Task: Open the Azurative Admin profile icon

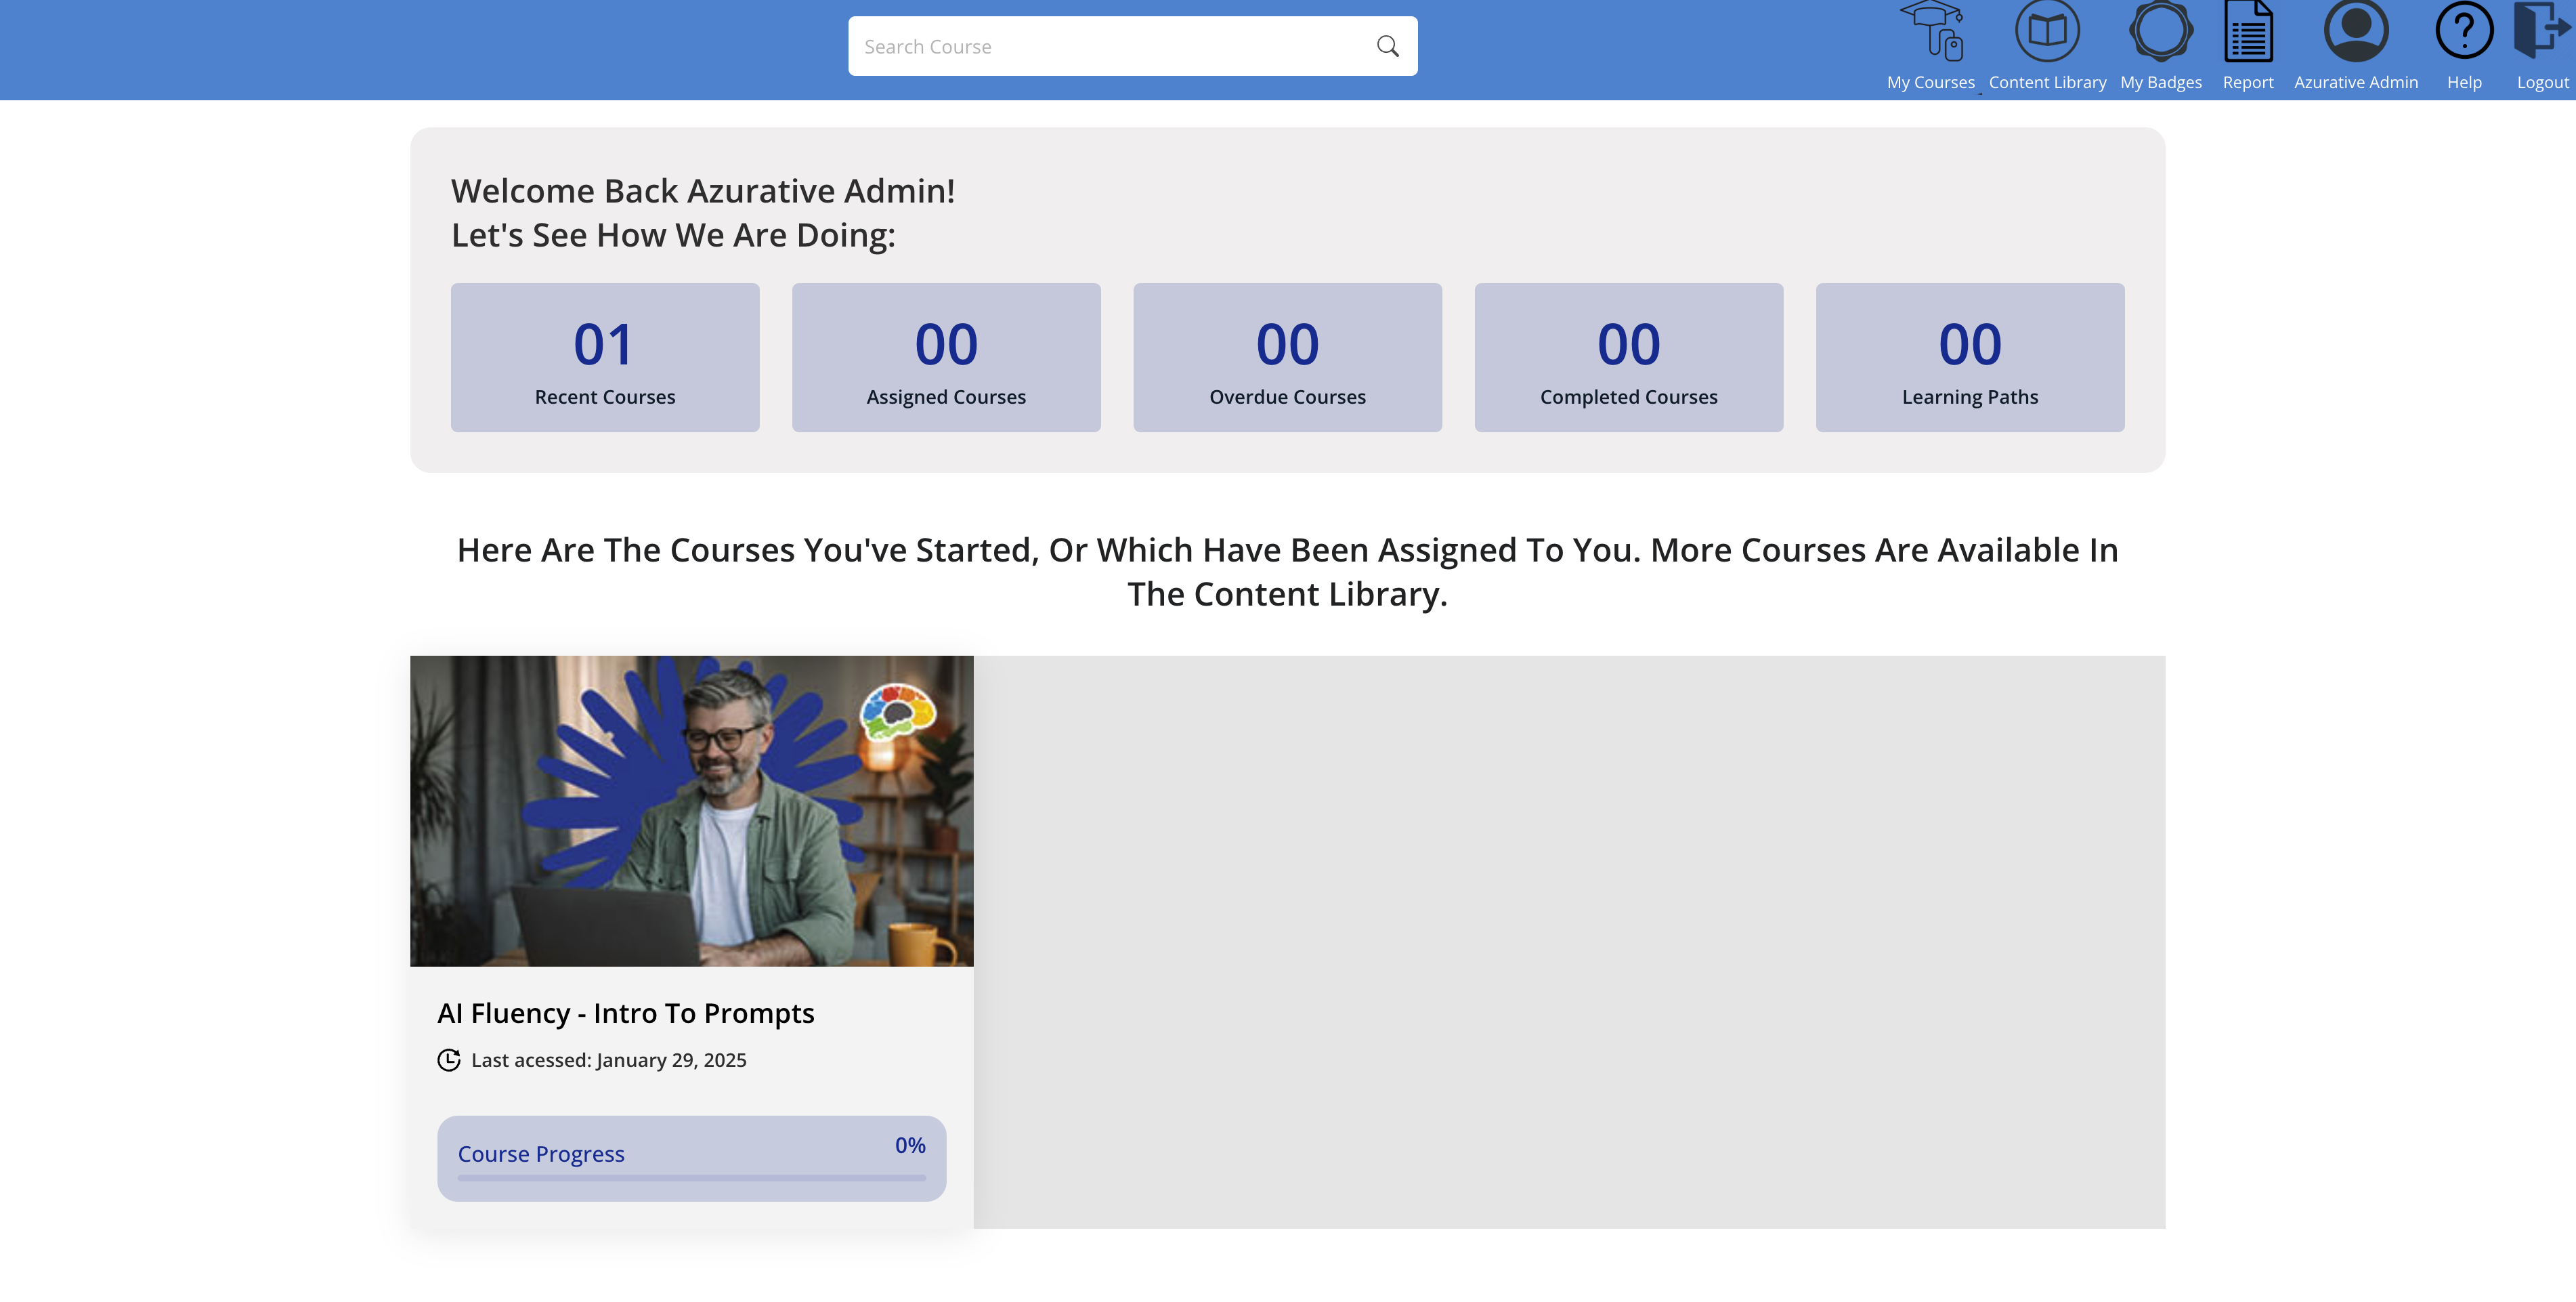Action: (2356, 31)
